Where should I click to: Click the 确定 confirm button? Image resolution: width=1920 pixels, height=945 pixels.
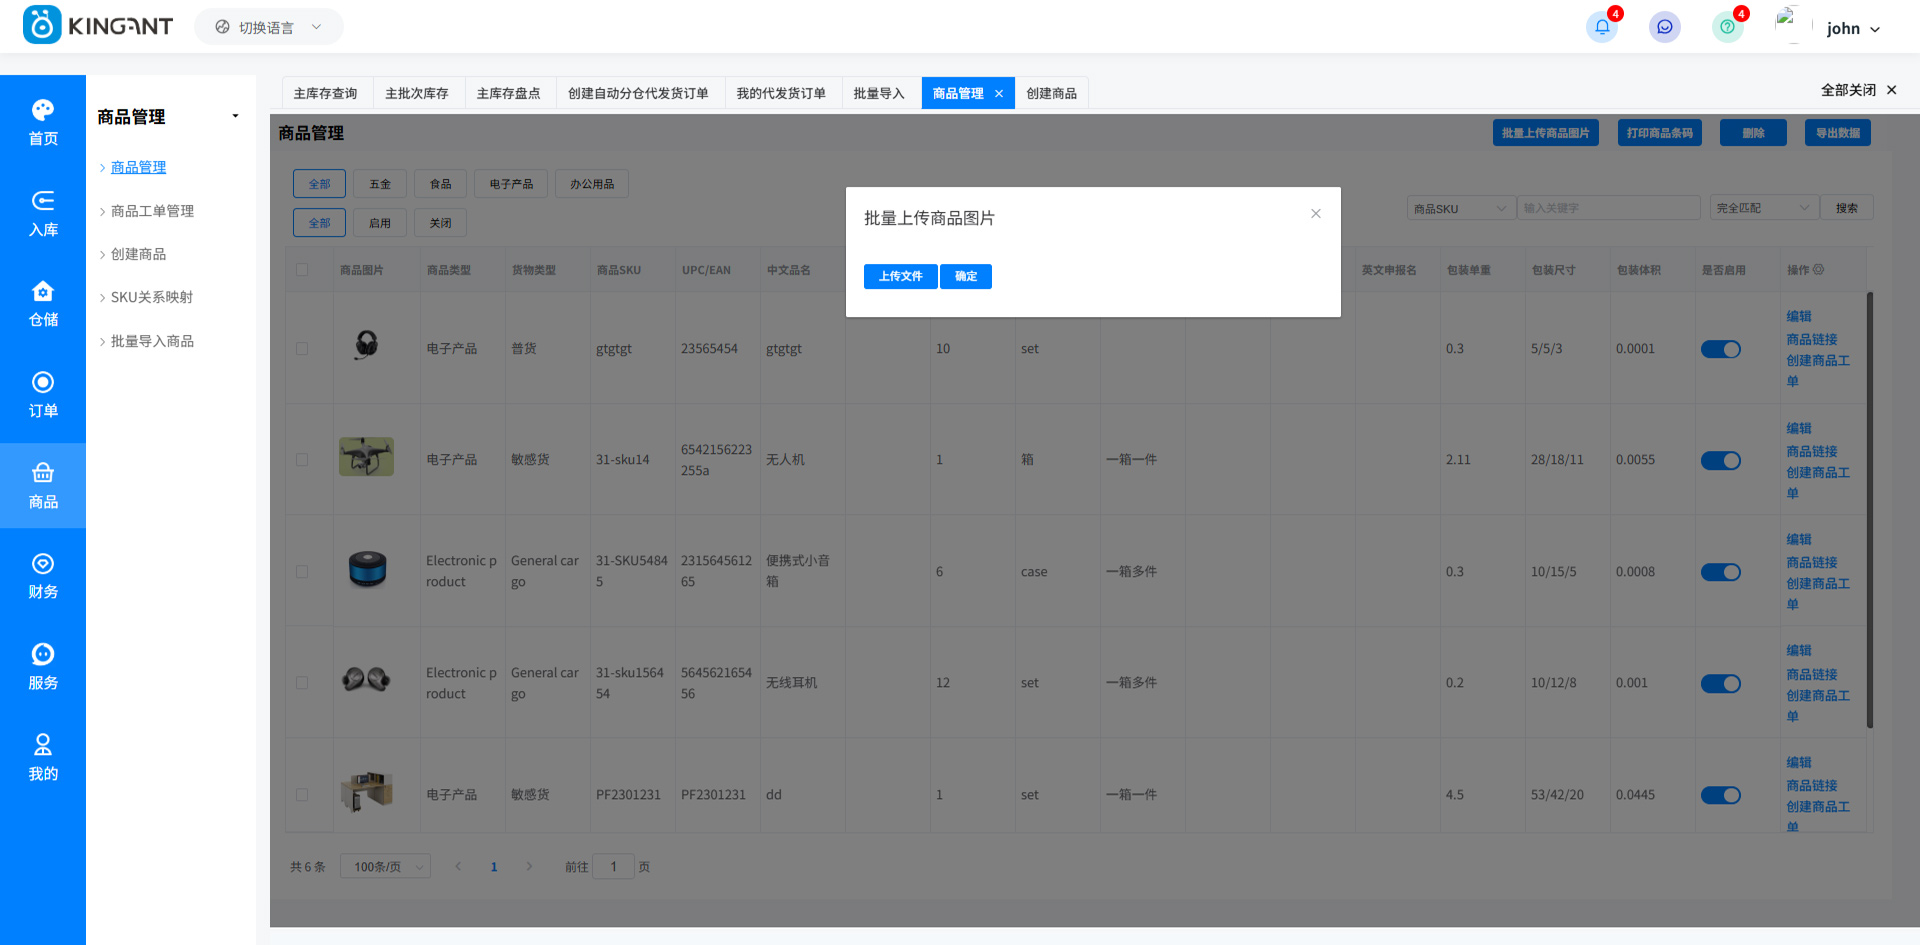966,276
